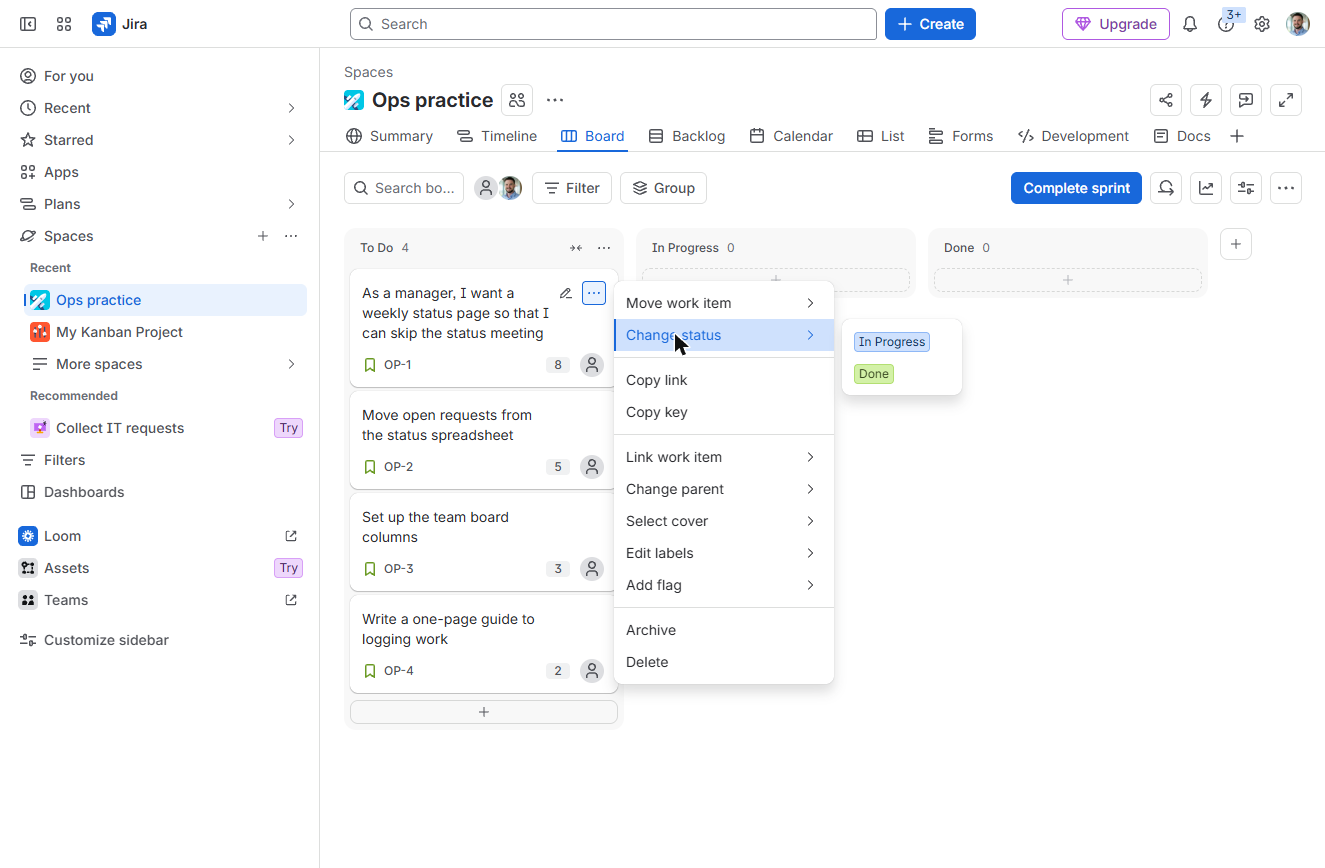1325x868 pixels.
Task: Open the settings gear icon
Action: point(1262,24)
